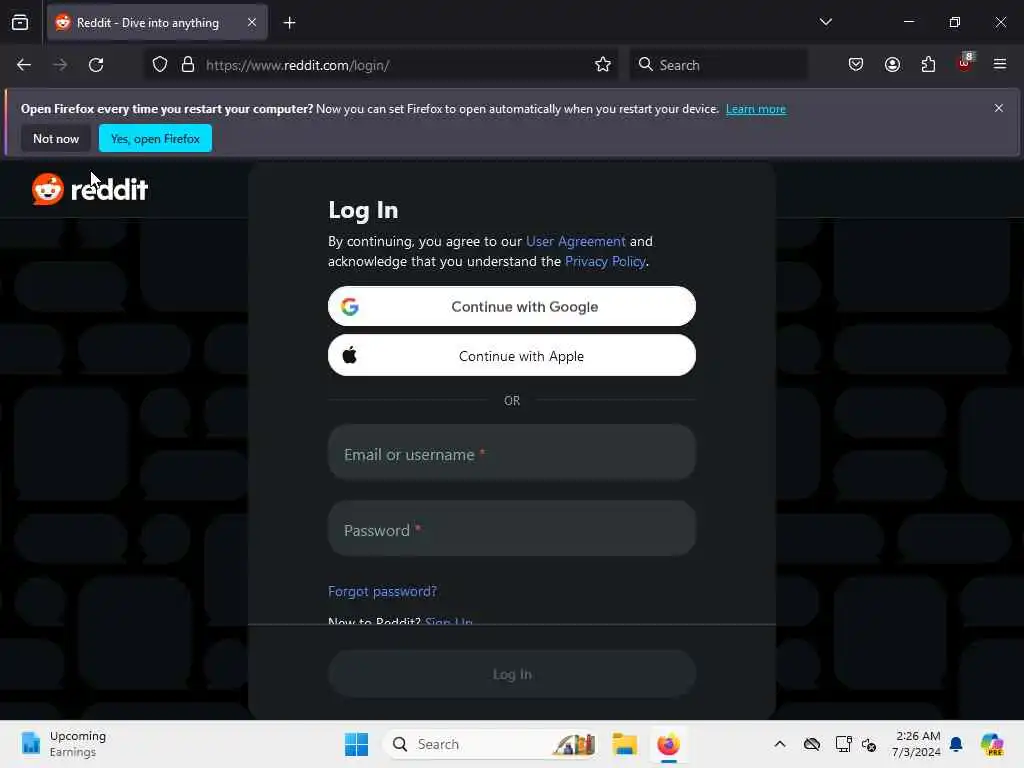Click the Forgot password? link

pyautogui.click(x=382, y=591)
